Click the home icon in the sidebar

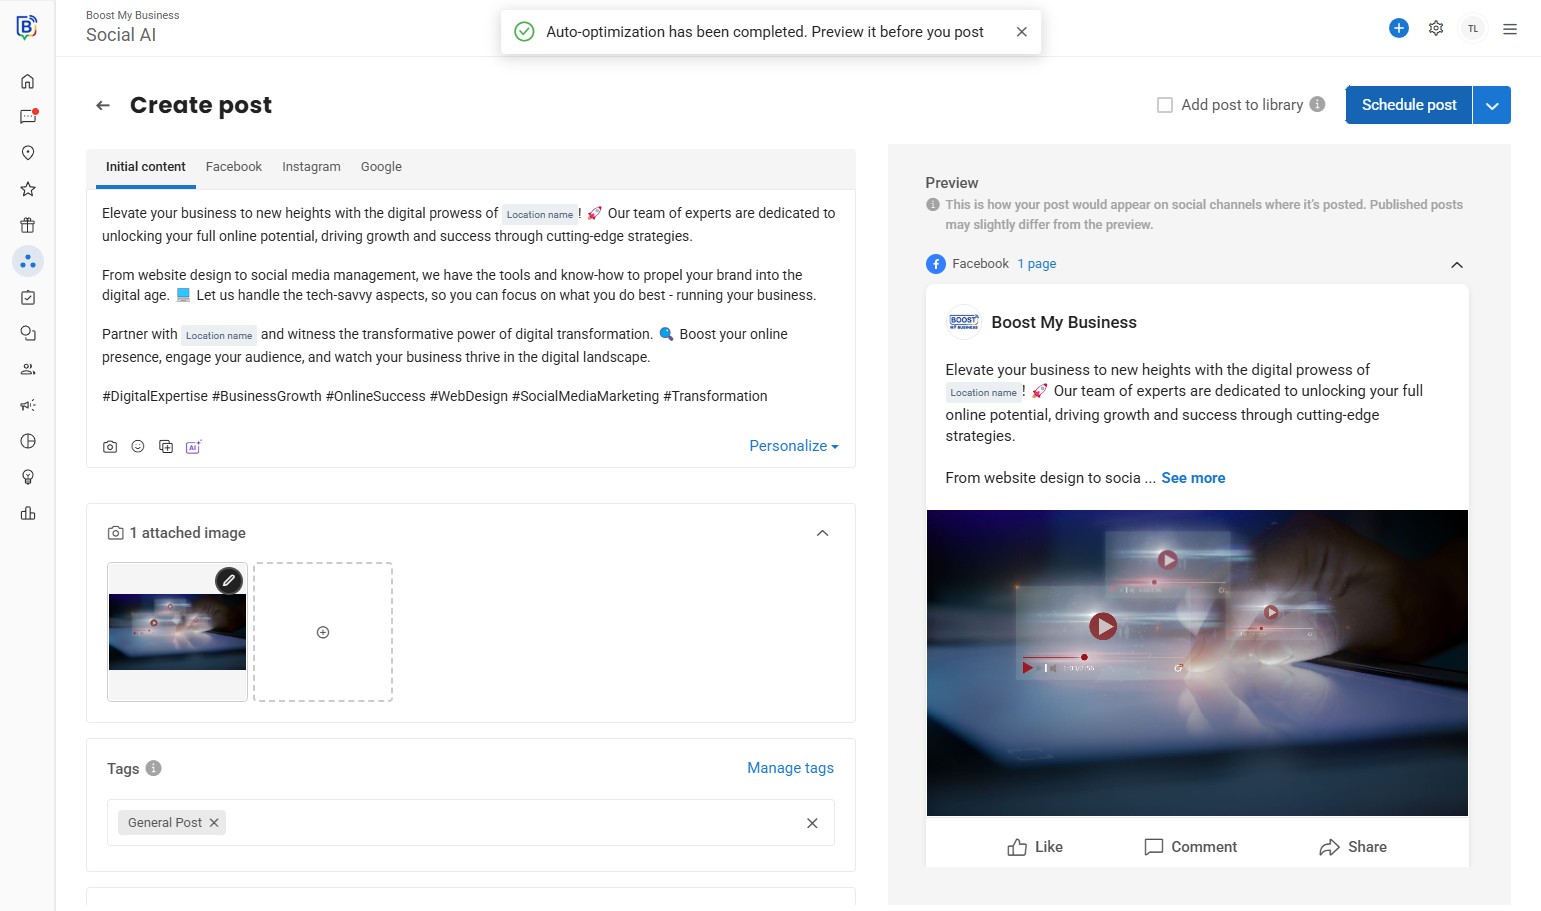coord(28,81)
